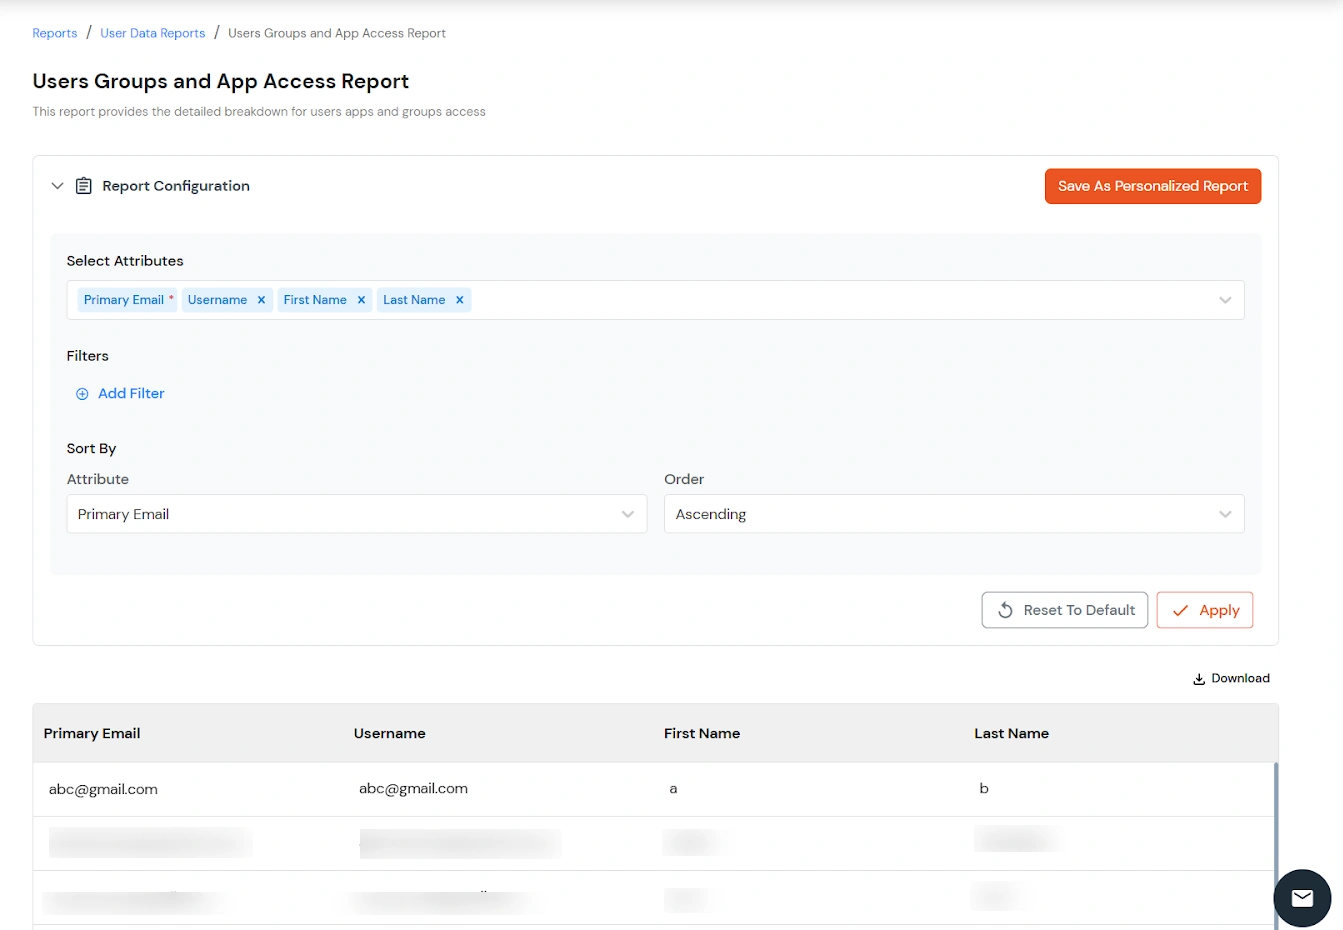Click the Select Attributes input field
1343x930 pixels.
[800, 299]
